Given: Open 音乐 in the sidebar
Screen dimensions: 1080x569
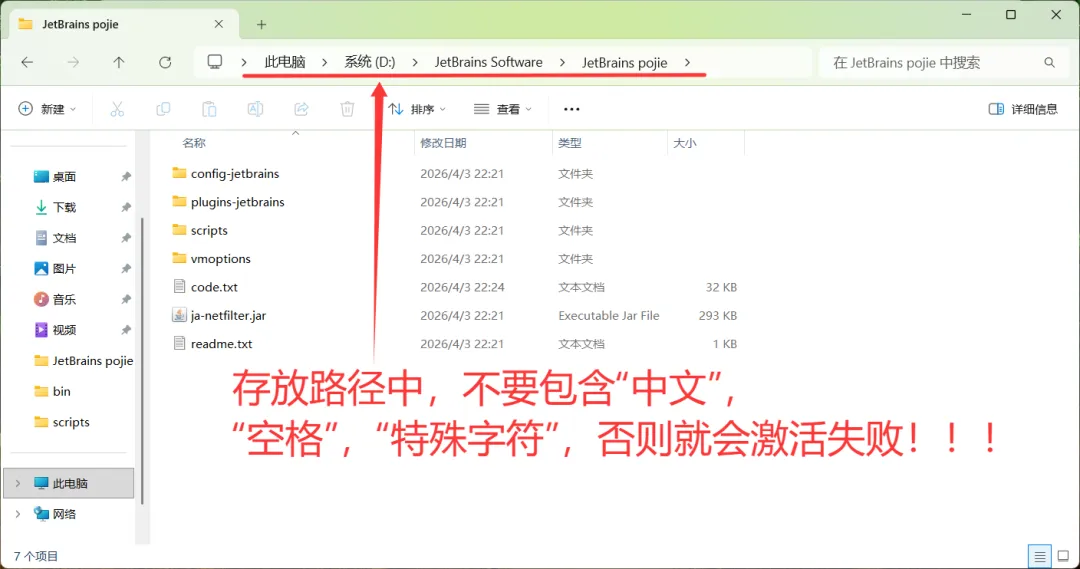Looking at the screenshot, I should pos(55,299).
